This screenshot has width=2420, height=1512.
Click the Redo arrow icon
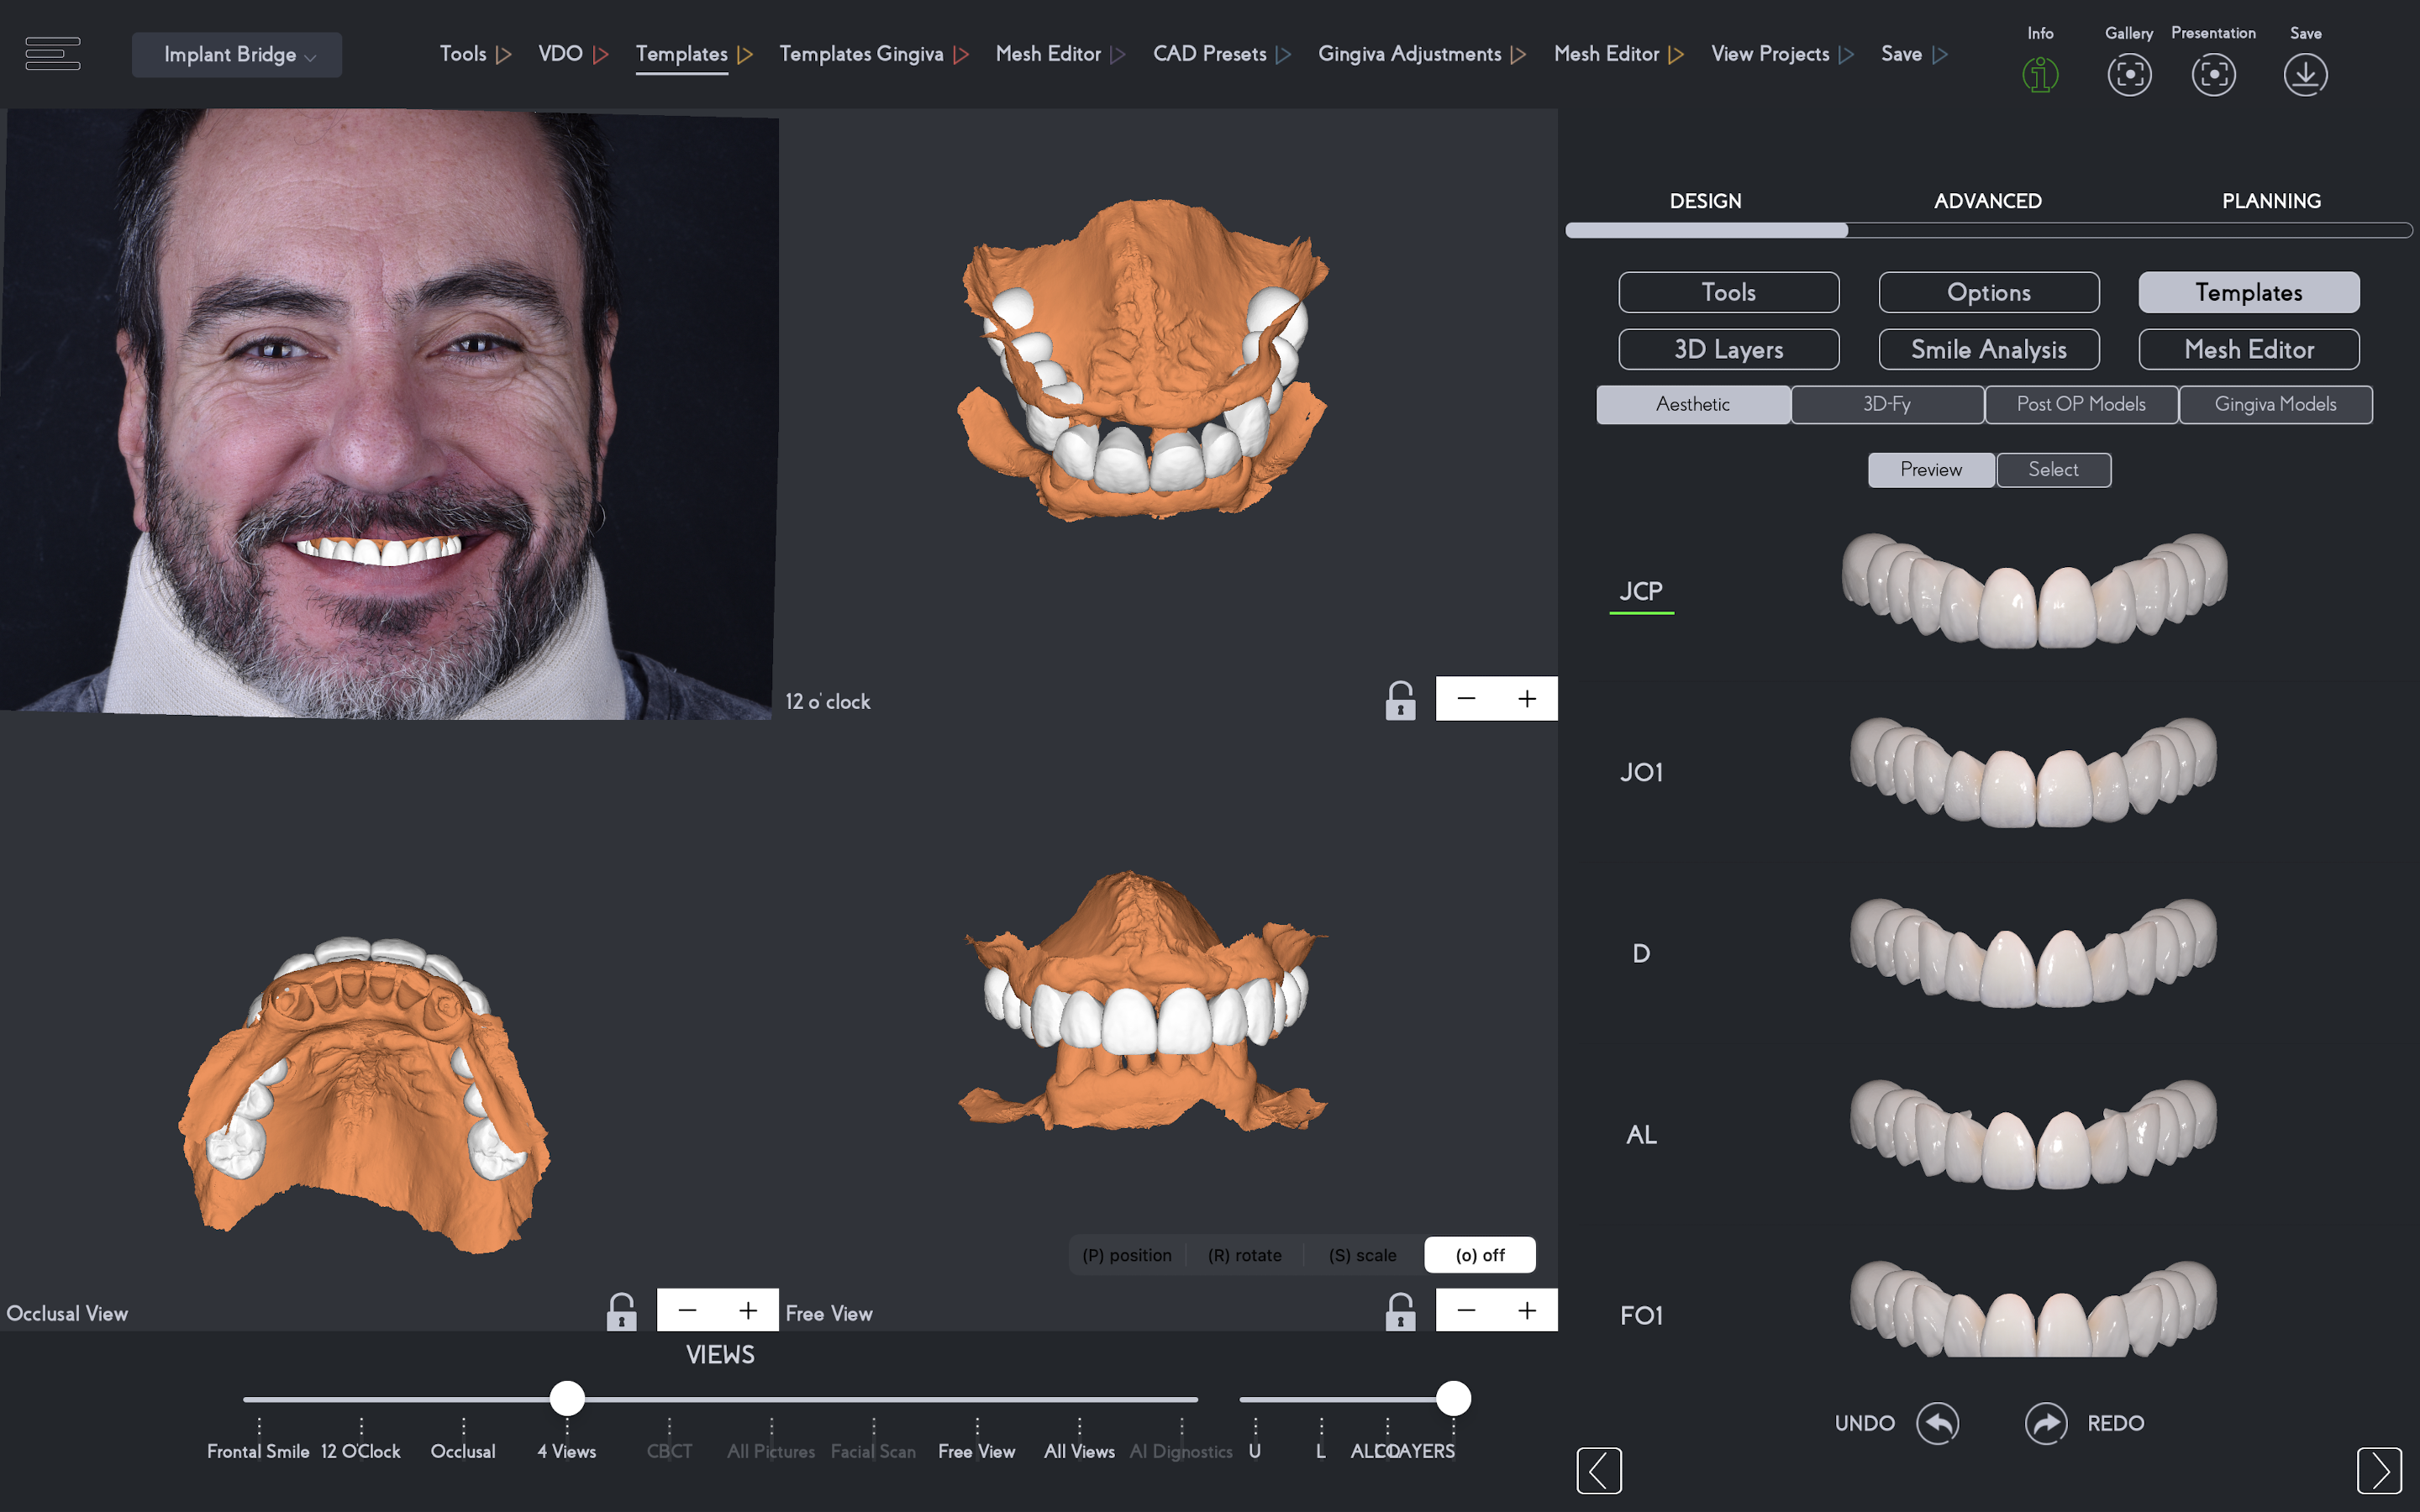click(x=2046, y=1423)
